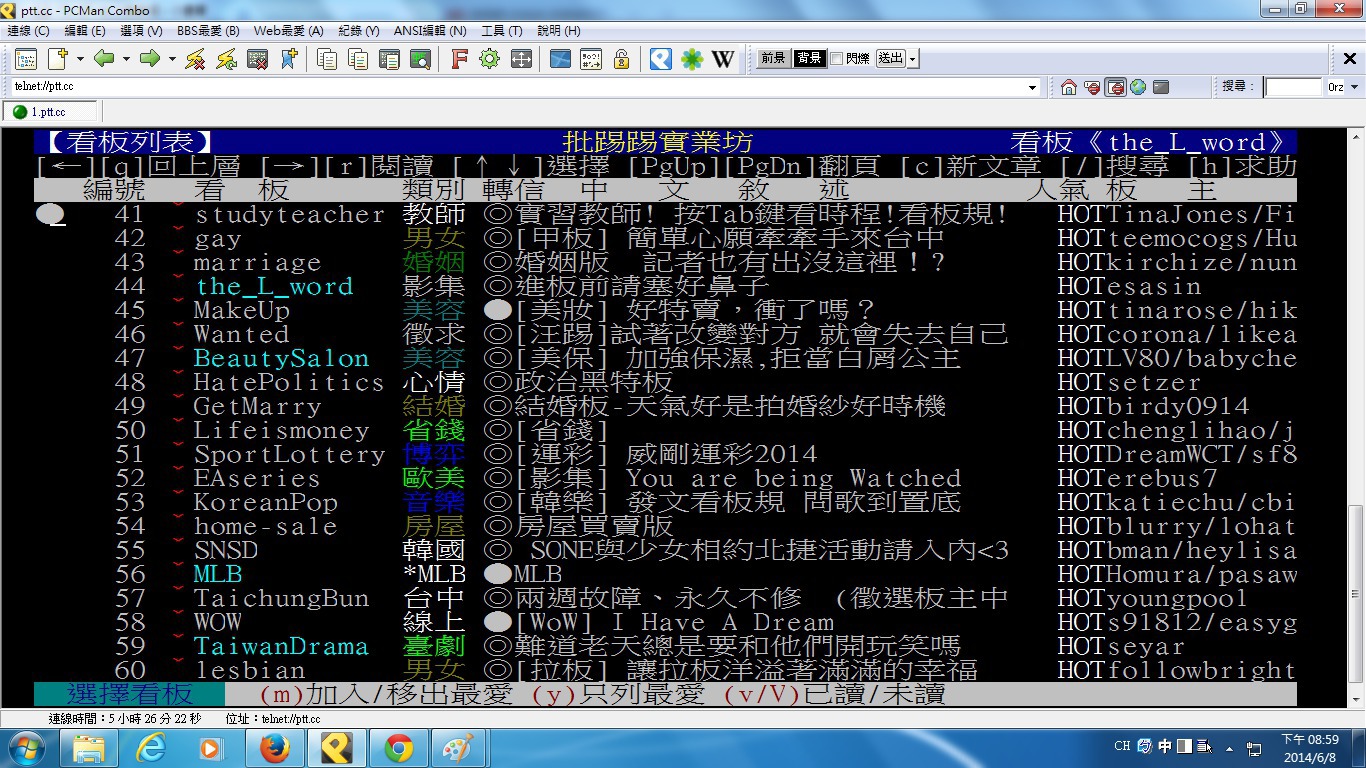Viewport: 1366px width, 768px height.
Task: Click the 送出 send button
Action: point(890,59)
